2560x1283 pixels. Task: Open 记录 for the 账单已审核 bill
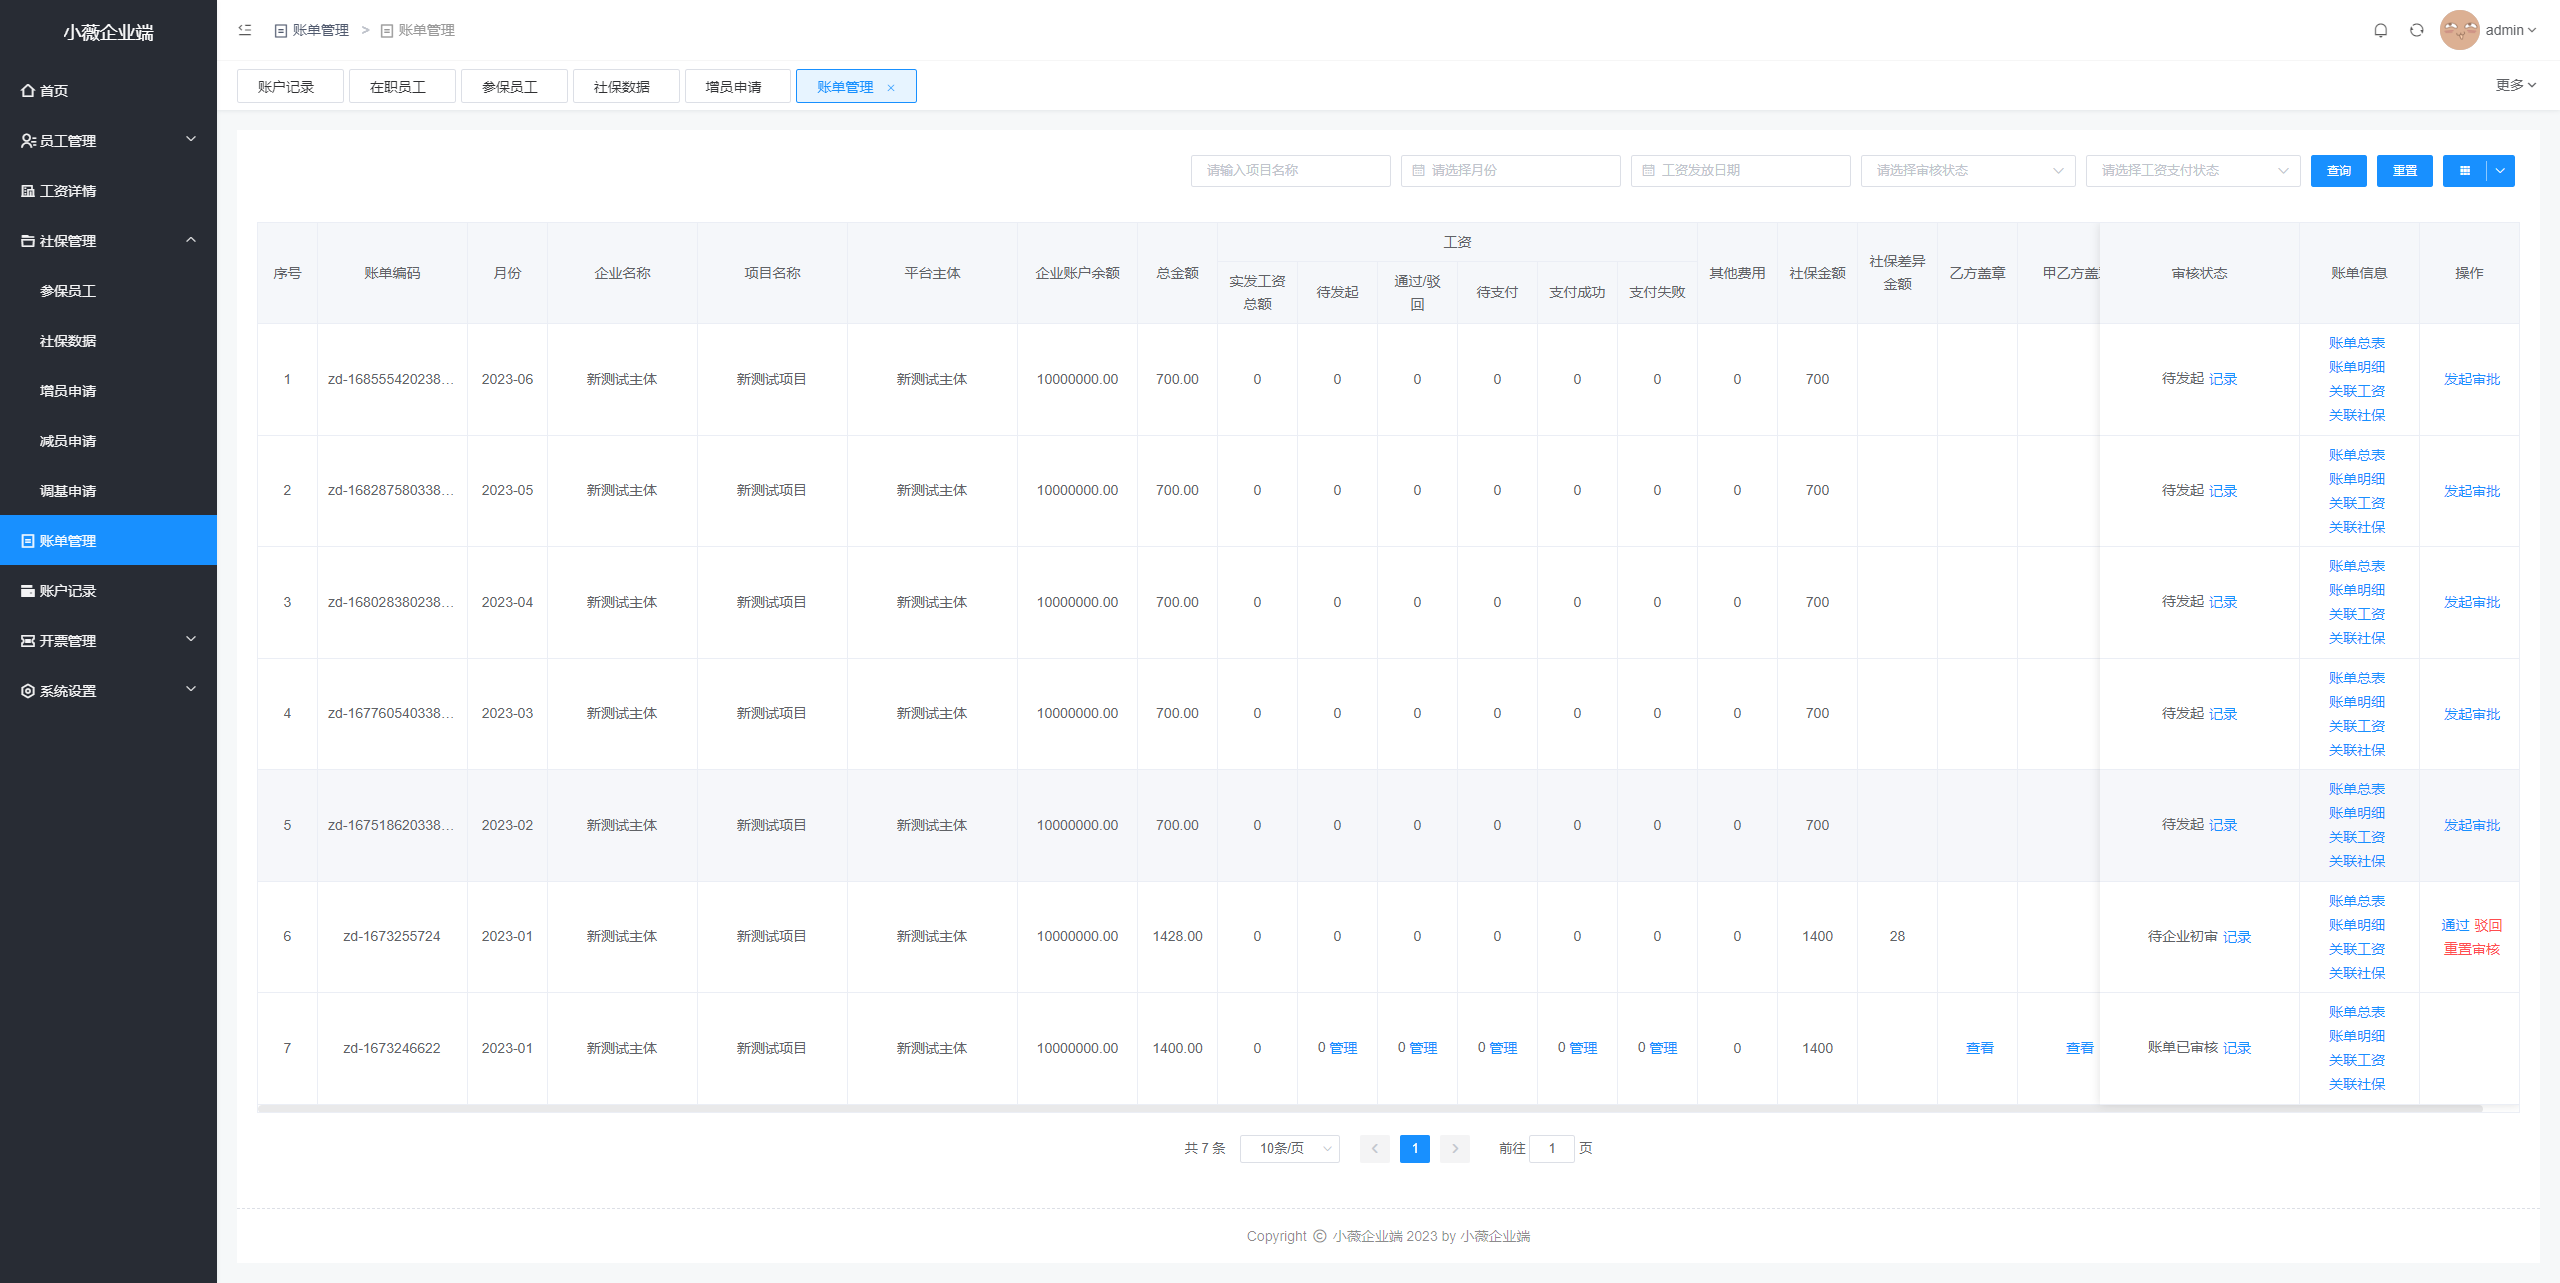[x=2237, y=1048]
